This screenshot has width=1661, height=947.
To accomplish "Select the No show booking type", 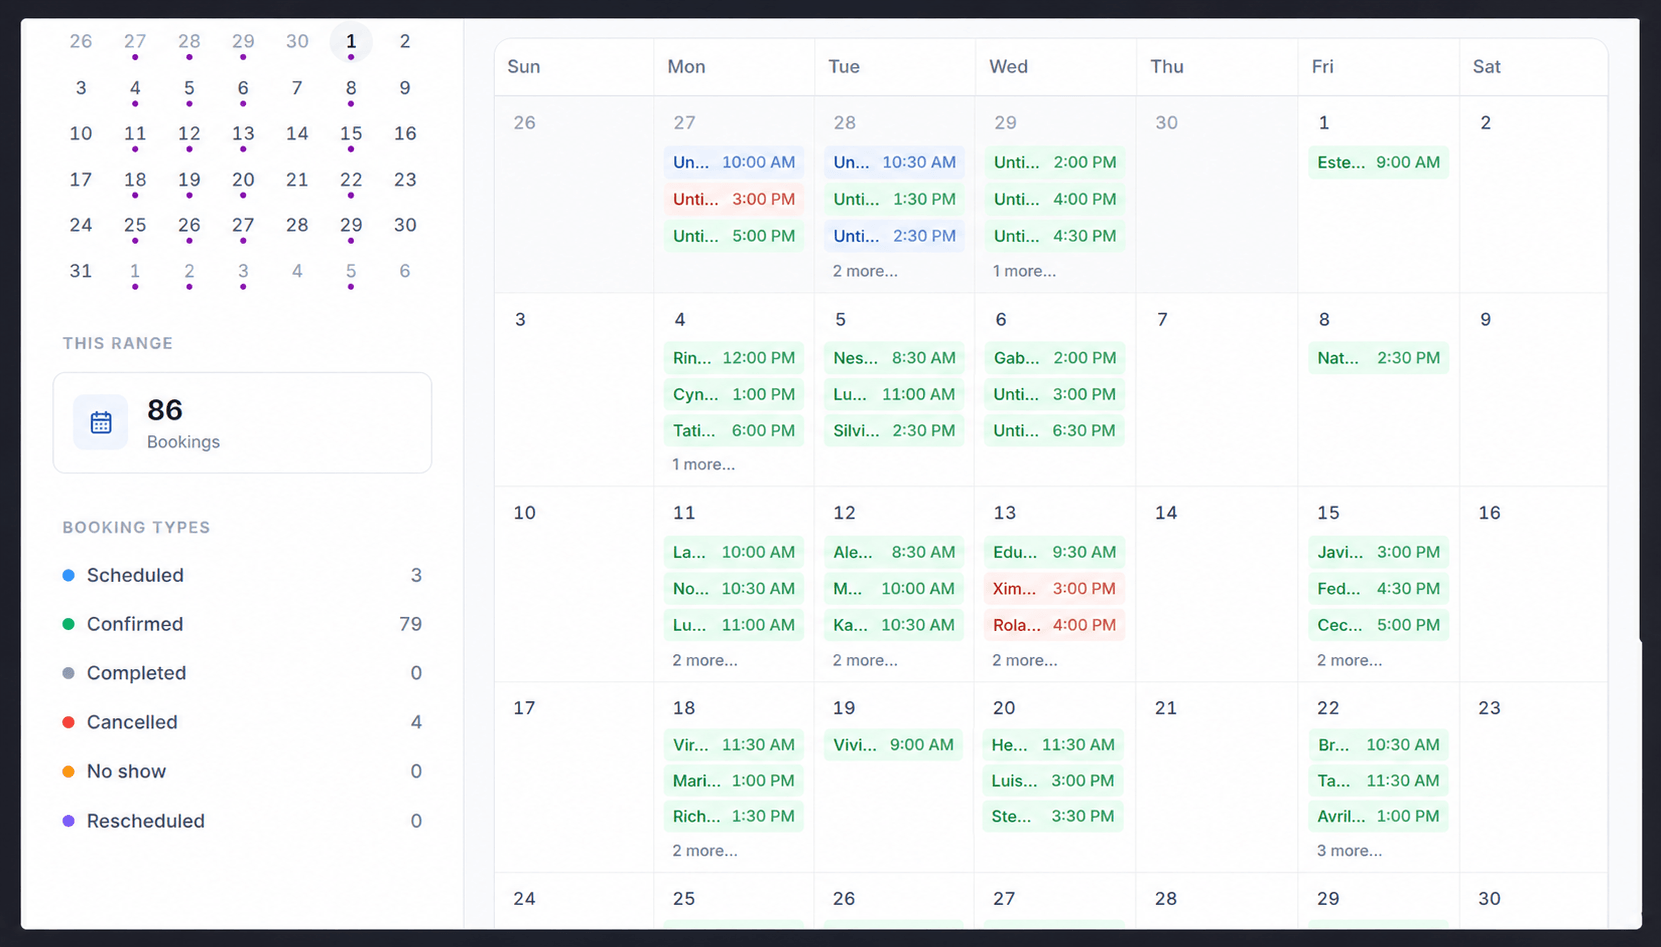I will pos(242,771).
